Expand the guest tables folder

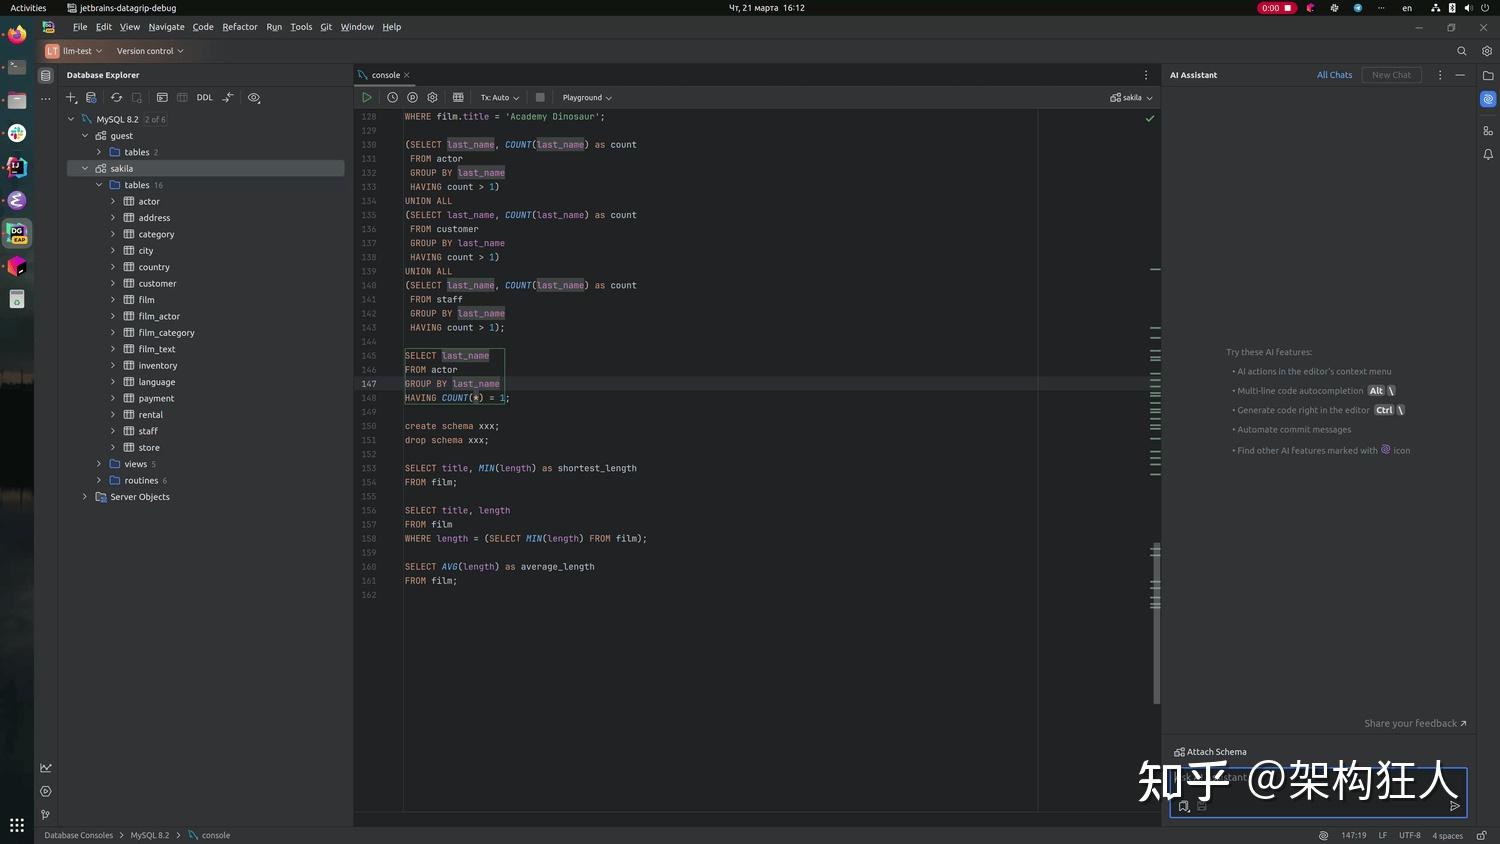coord(99,152)
